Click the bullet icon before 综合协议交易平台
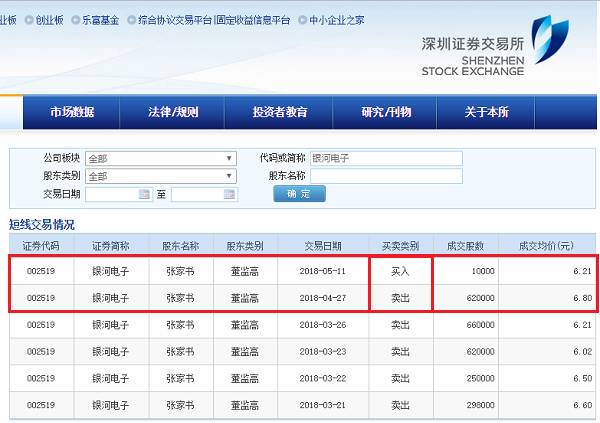Image resolution: width=600 pixels, height=423 pixels. pyautogui.click(x=131, y=20)
